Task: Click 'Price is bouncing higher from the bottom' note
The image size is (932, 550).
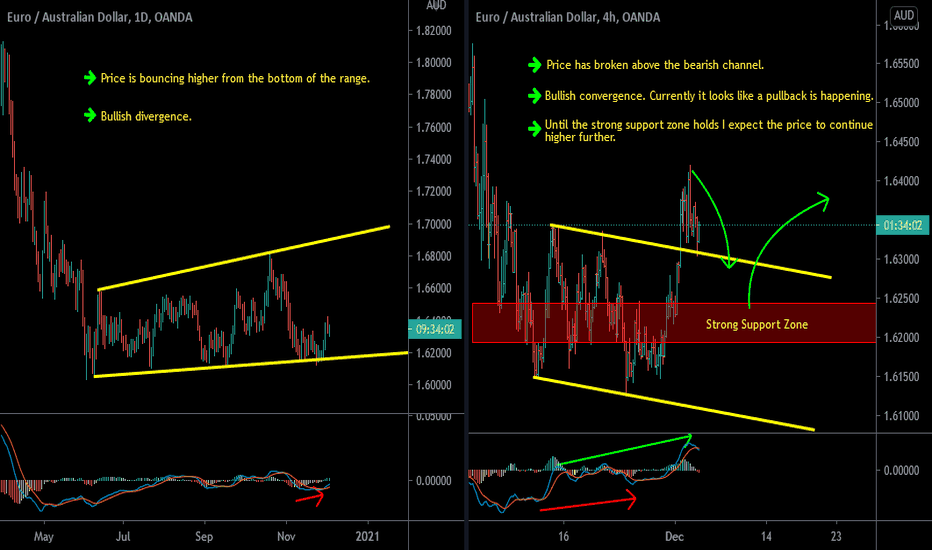Action: (x=235, y=78)
